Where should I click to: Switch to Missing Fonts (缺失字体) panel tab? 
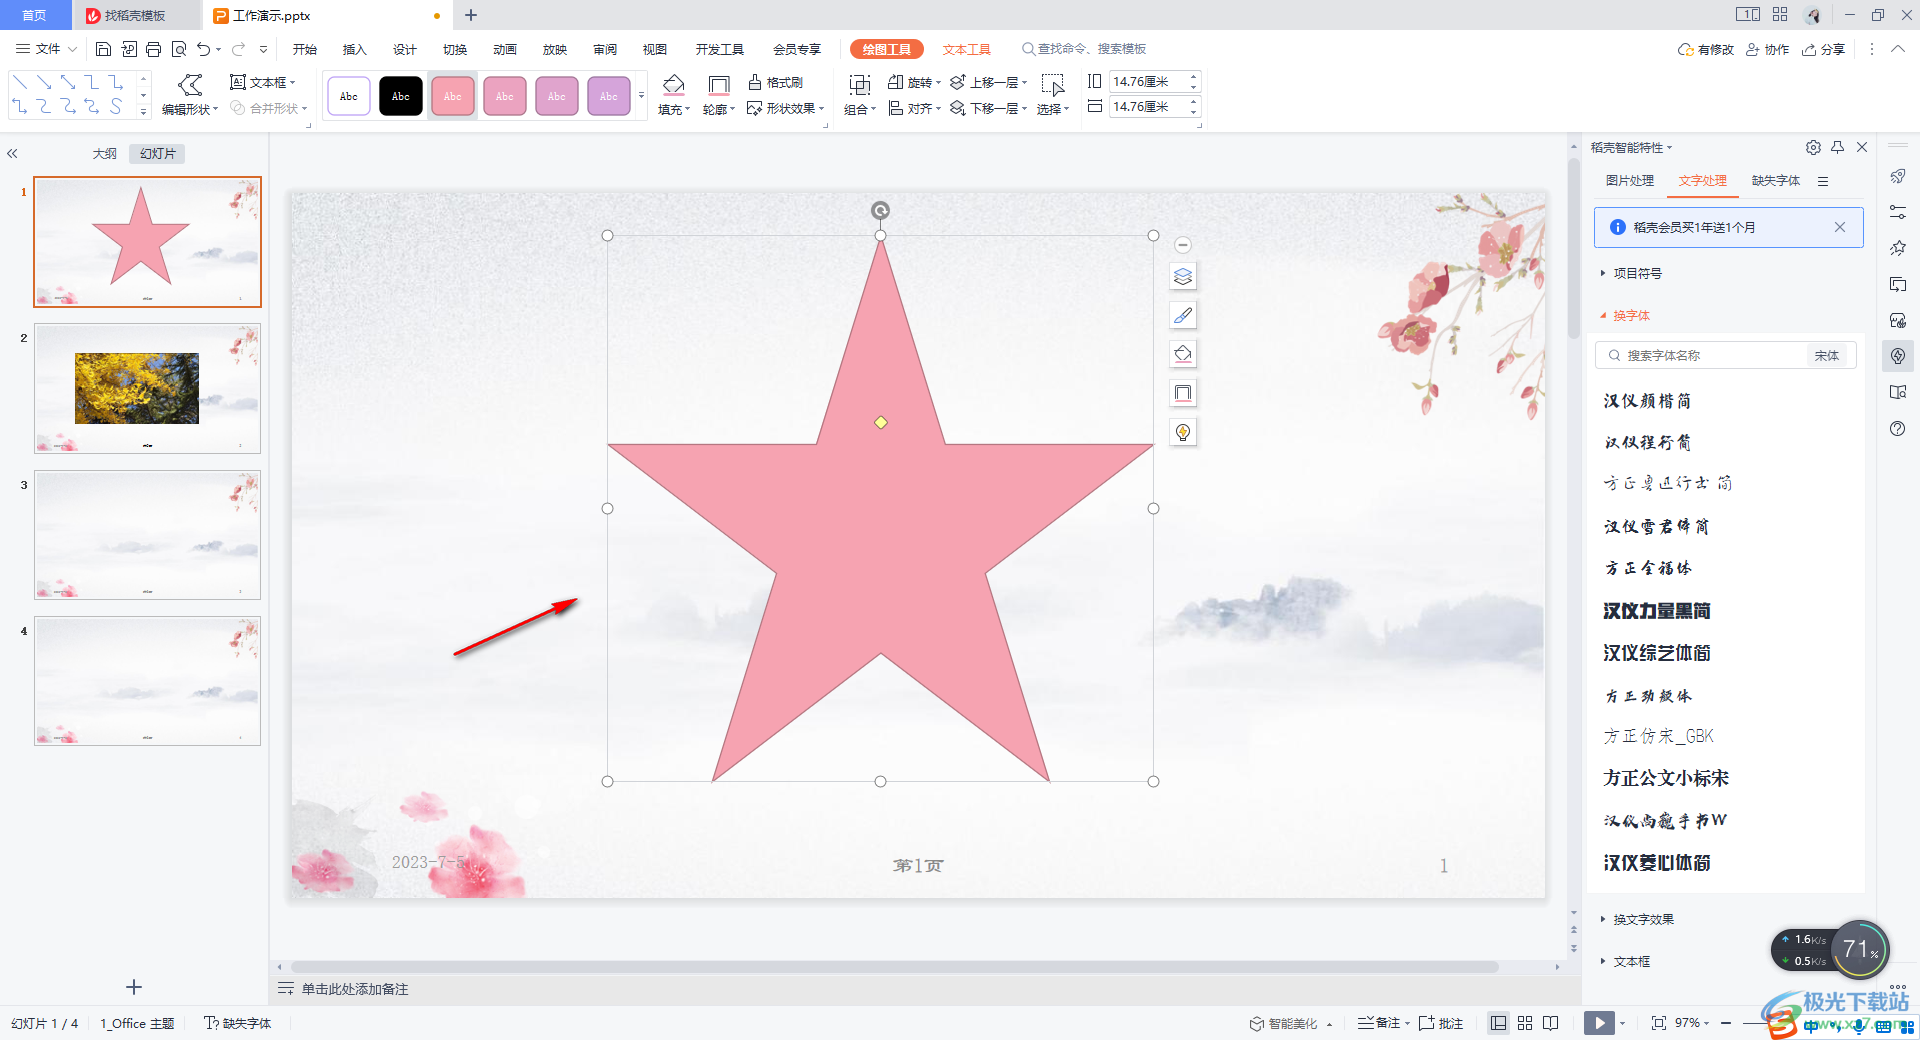pyautogui.click(x=1776, y=181)
